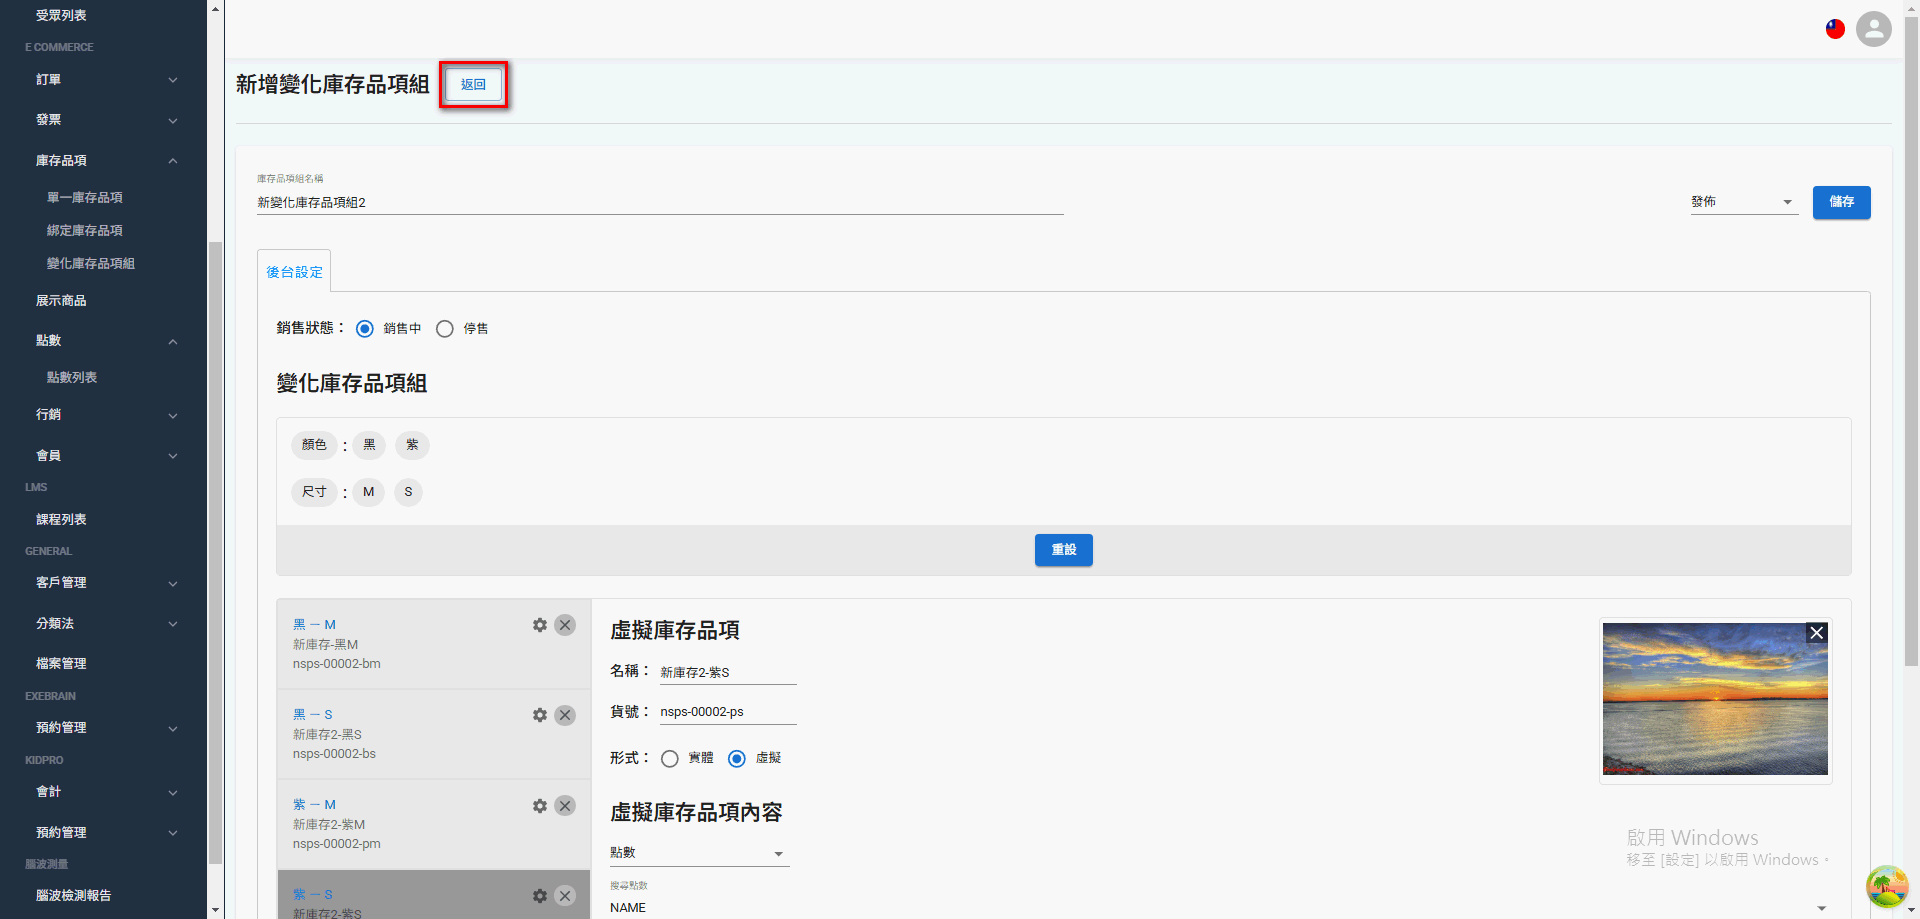Choose 實體 form type

tap(670, 759)
